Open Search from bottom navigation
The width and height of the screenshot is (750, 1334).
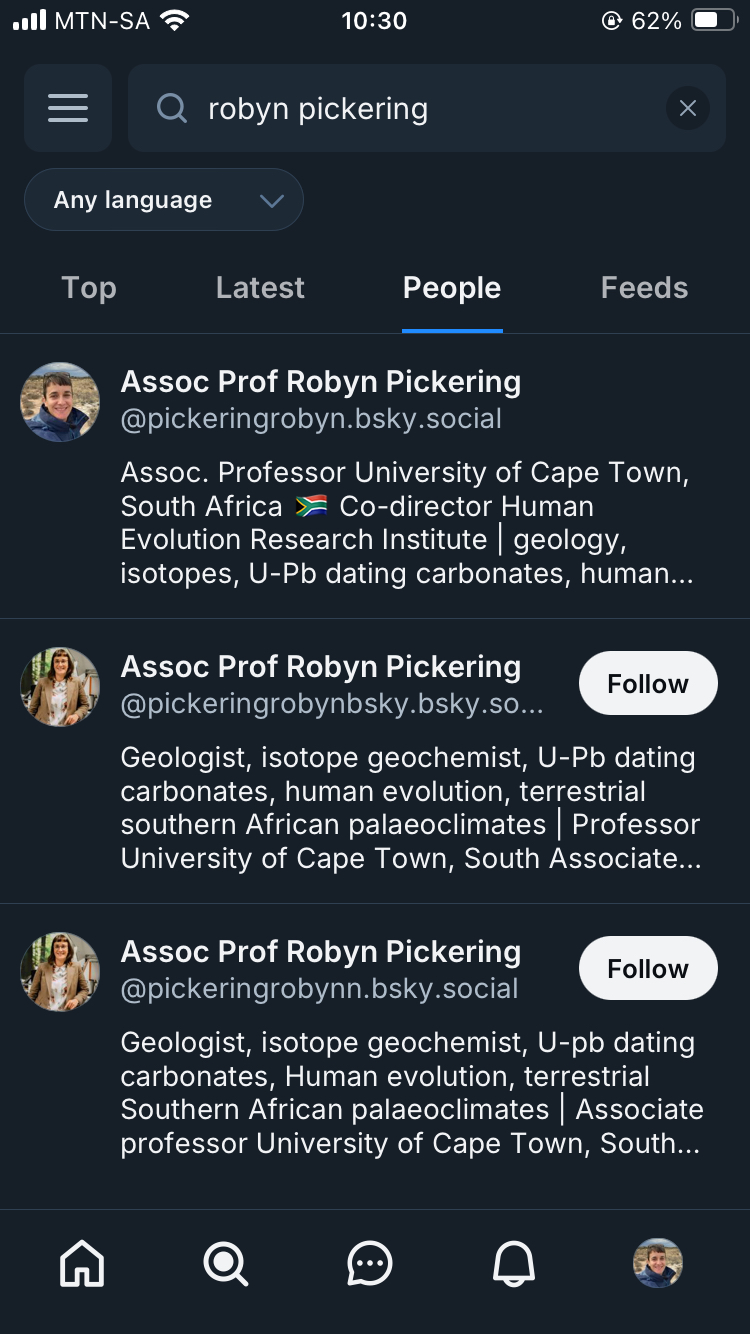[x=226, y=1264]
